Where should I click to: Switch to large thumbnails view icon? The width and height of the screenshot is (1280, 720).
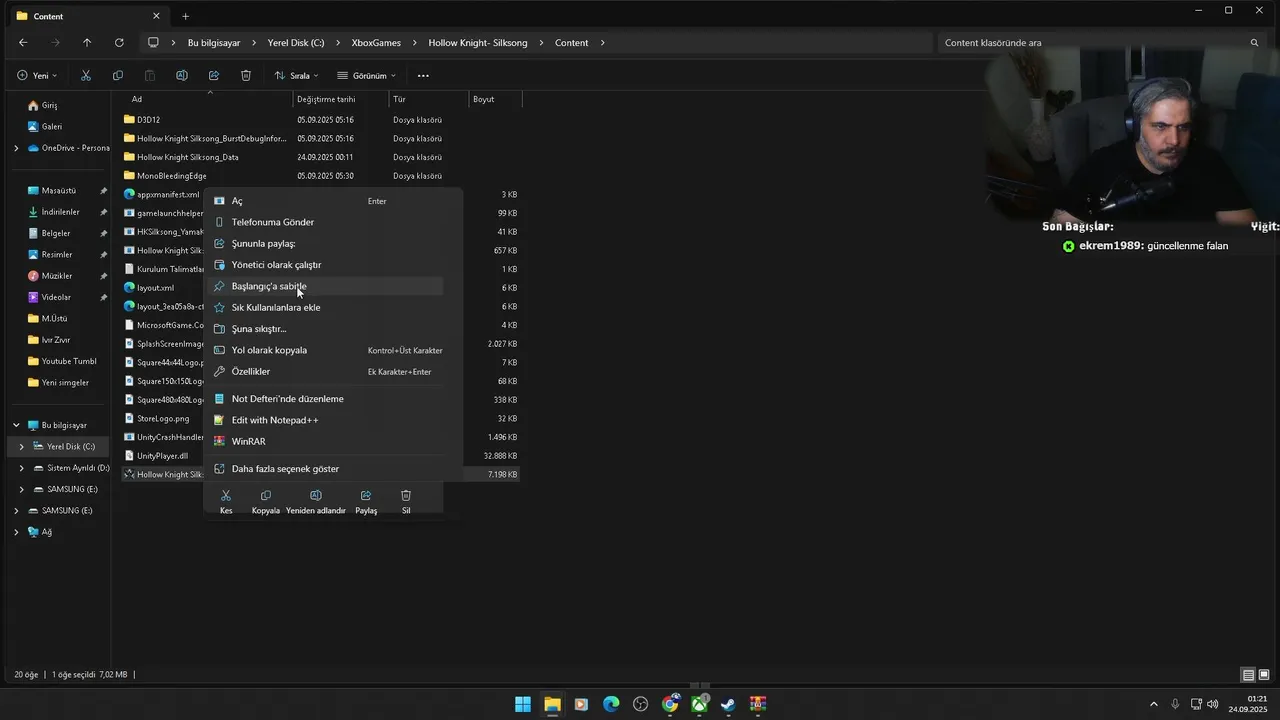(x=1264, y=675)
